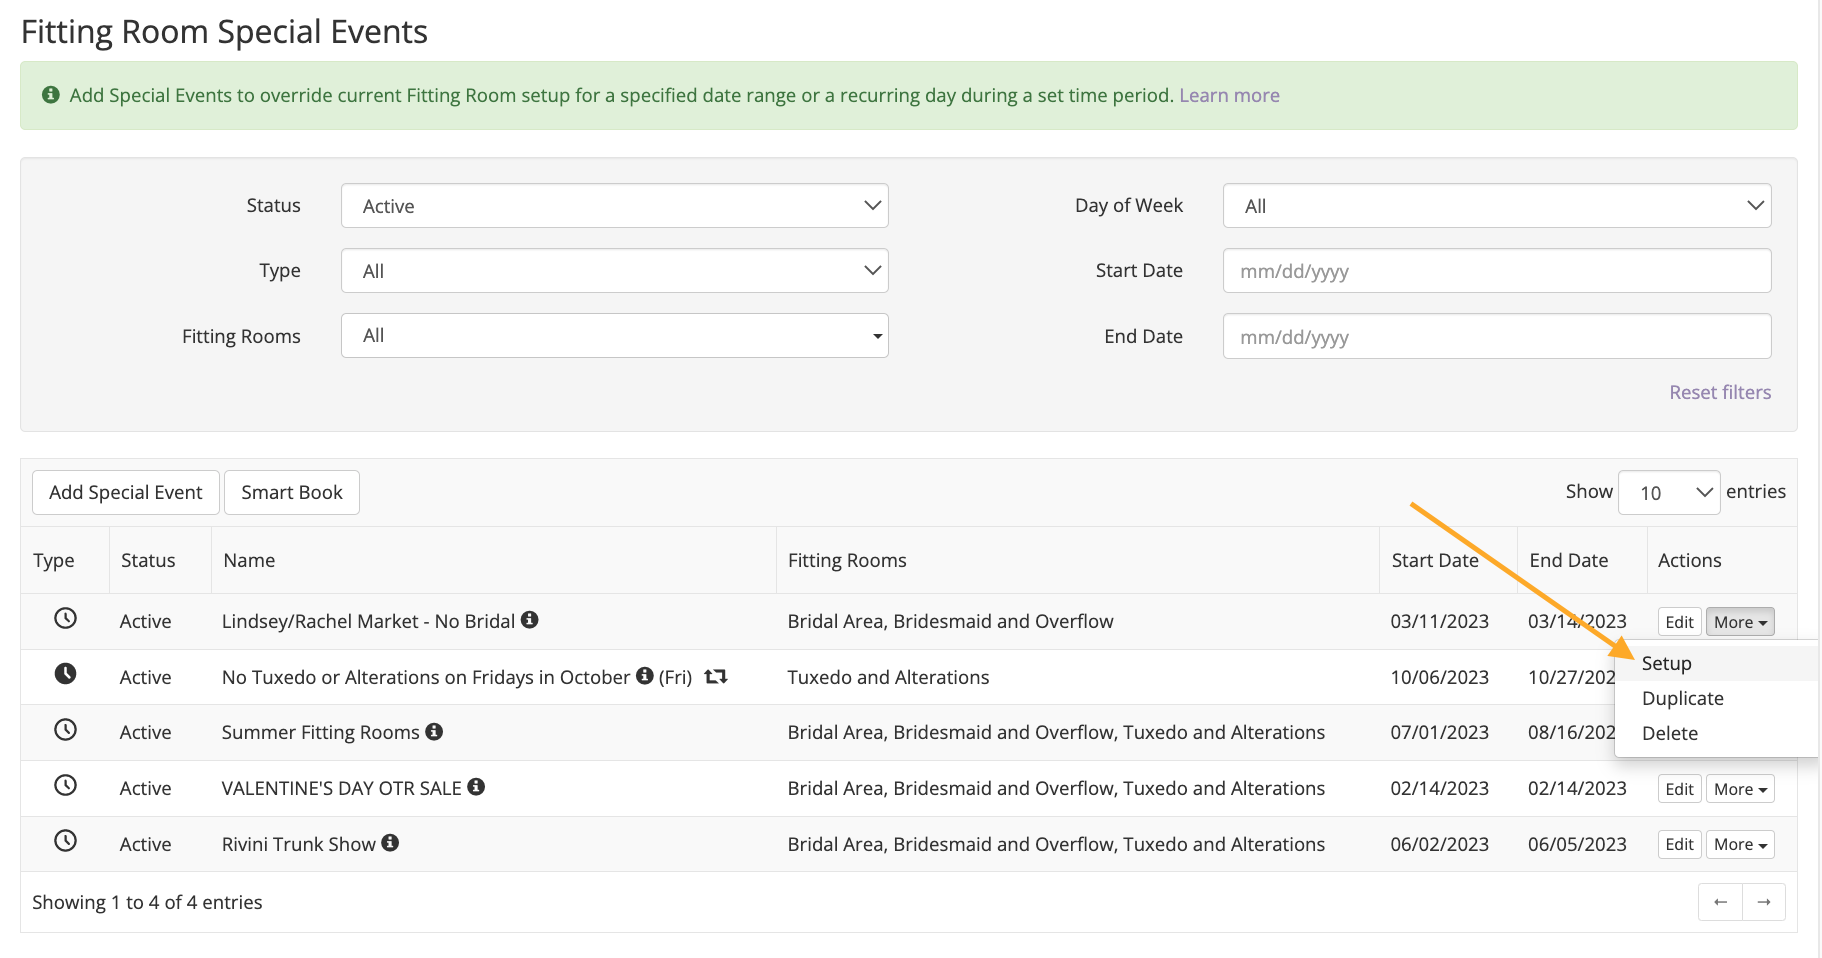Select Setup from the More menu

[1716, 664]
